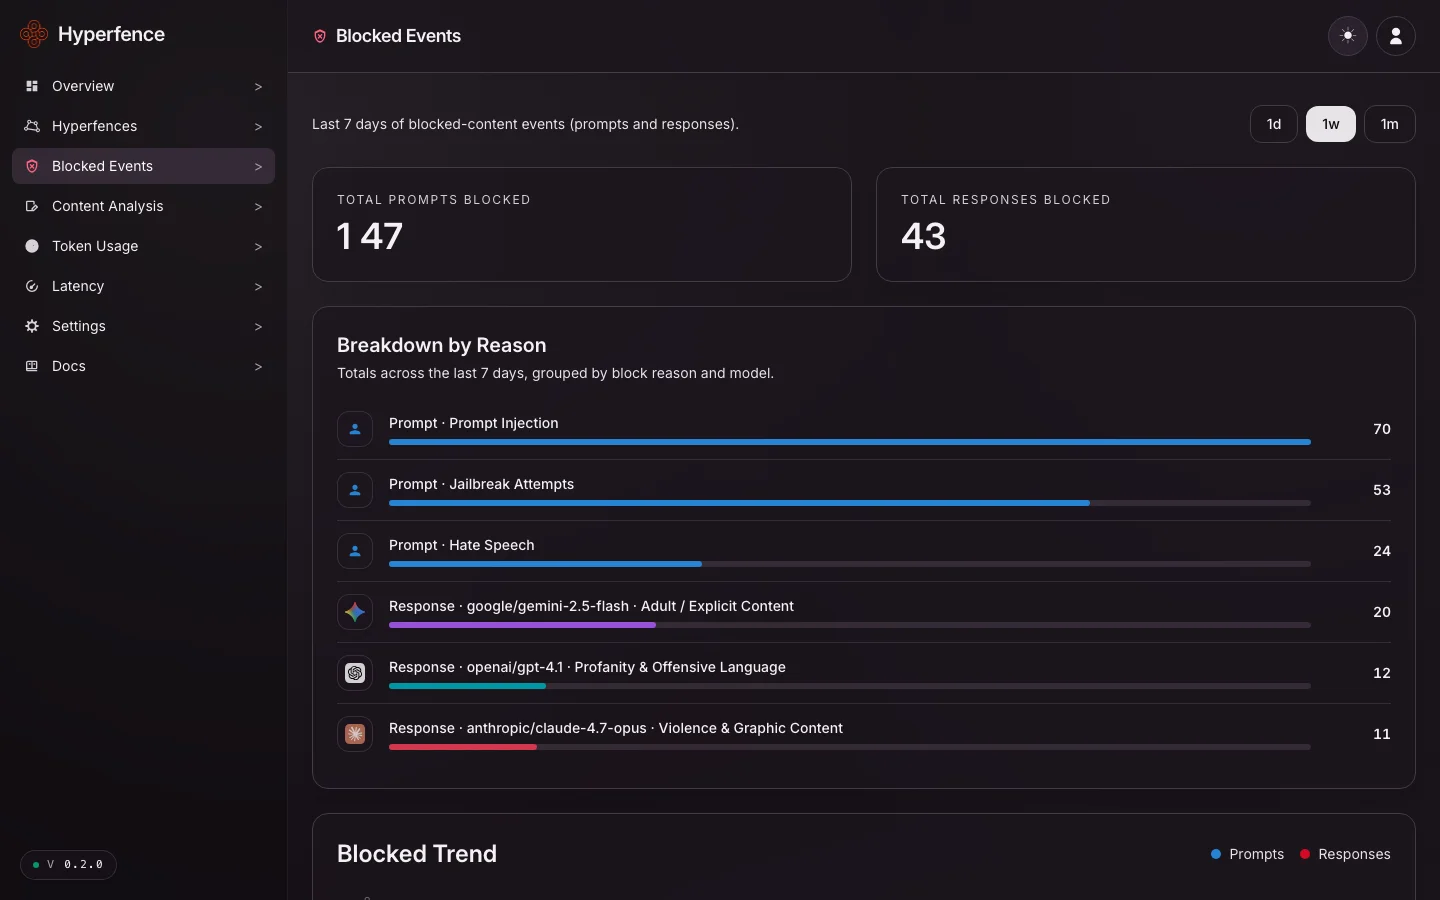Click the Prompt Injection progress bar
Viewport: 1440px width, 900px height.
[x=850, y=442]
